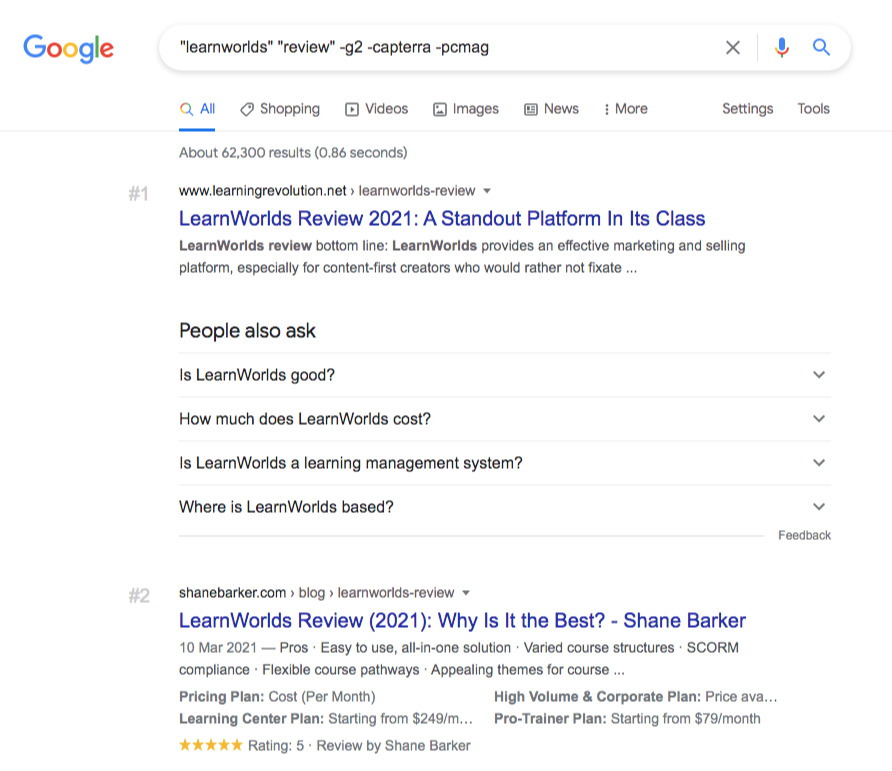Click the www.learningrevolution.net breadcrumb URL
This screenshot has height=771, width=892.
327,191
